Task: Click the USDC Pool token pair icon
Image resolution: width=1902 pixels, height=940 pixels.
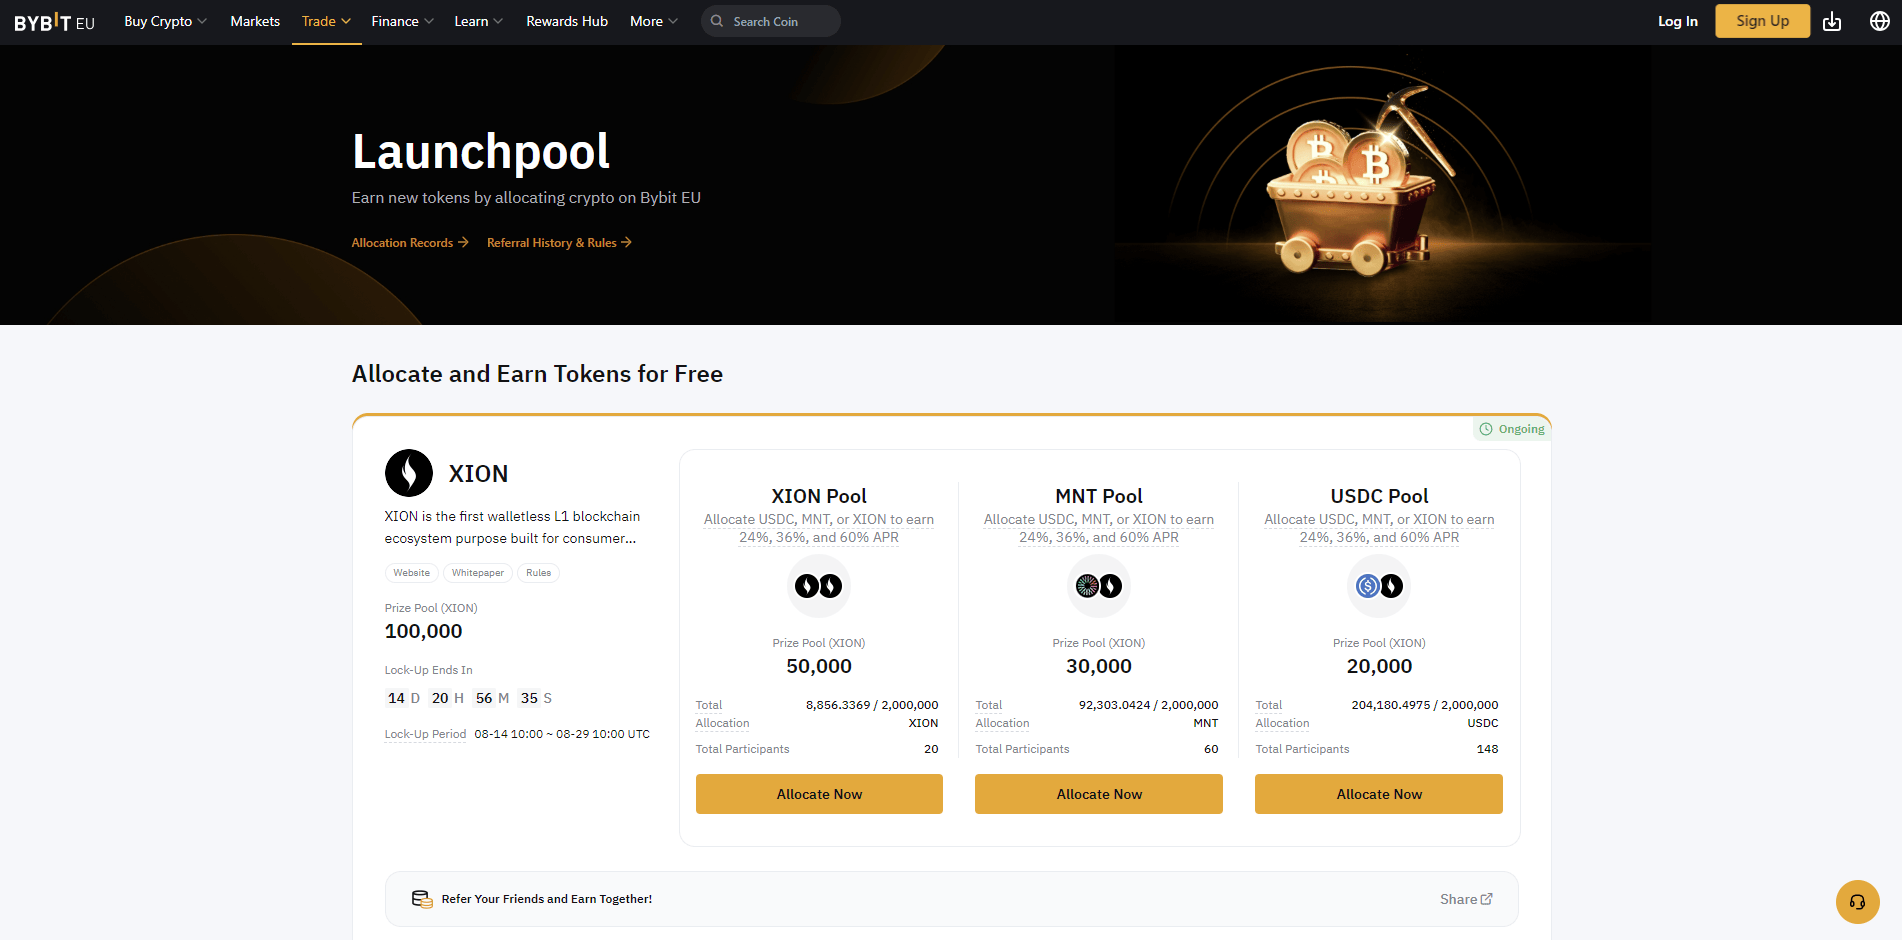Action: click(x=1379, y=586)
